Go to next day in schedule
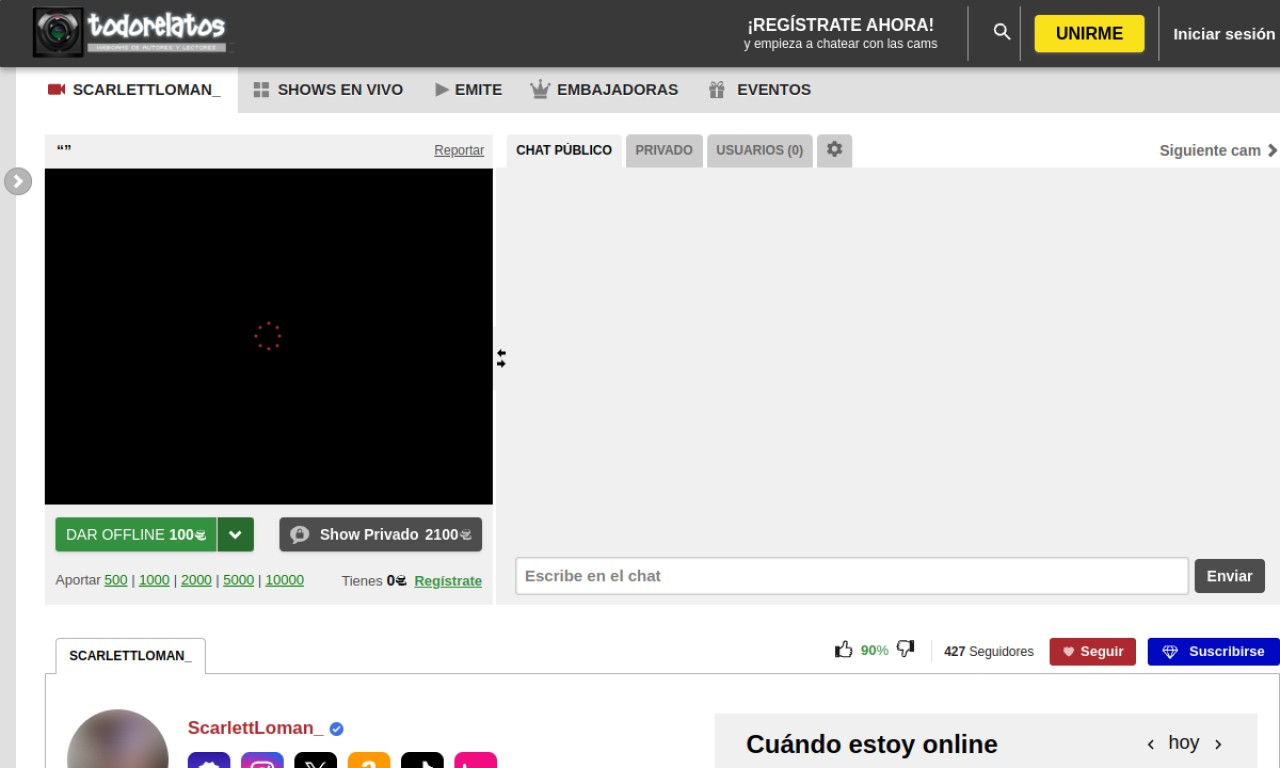 click(x=1218, y=744)
